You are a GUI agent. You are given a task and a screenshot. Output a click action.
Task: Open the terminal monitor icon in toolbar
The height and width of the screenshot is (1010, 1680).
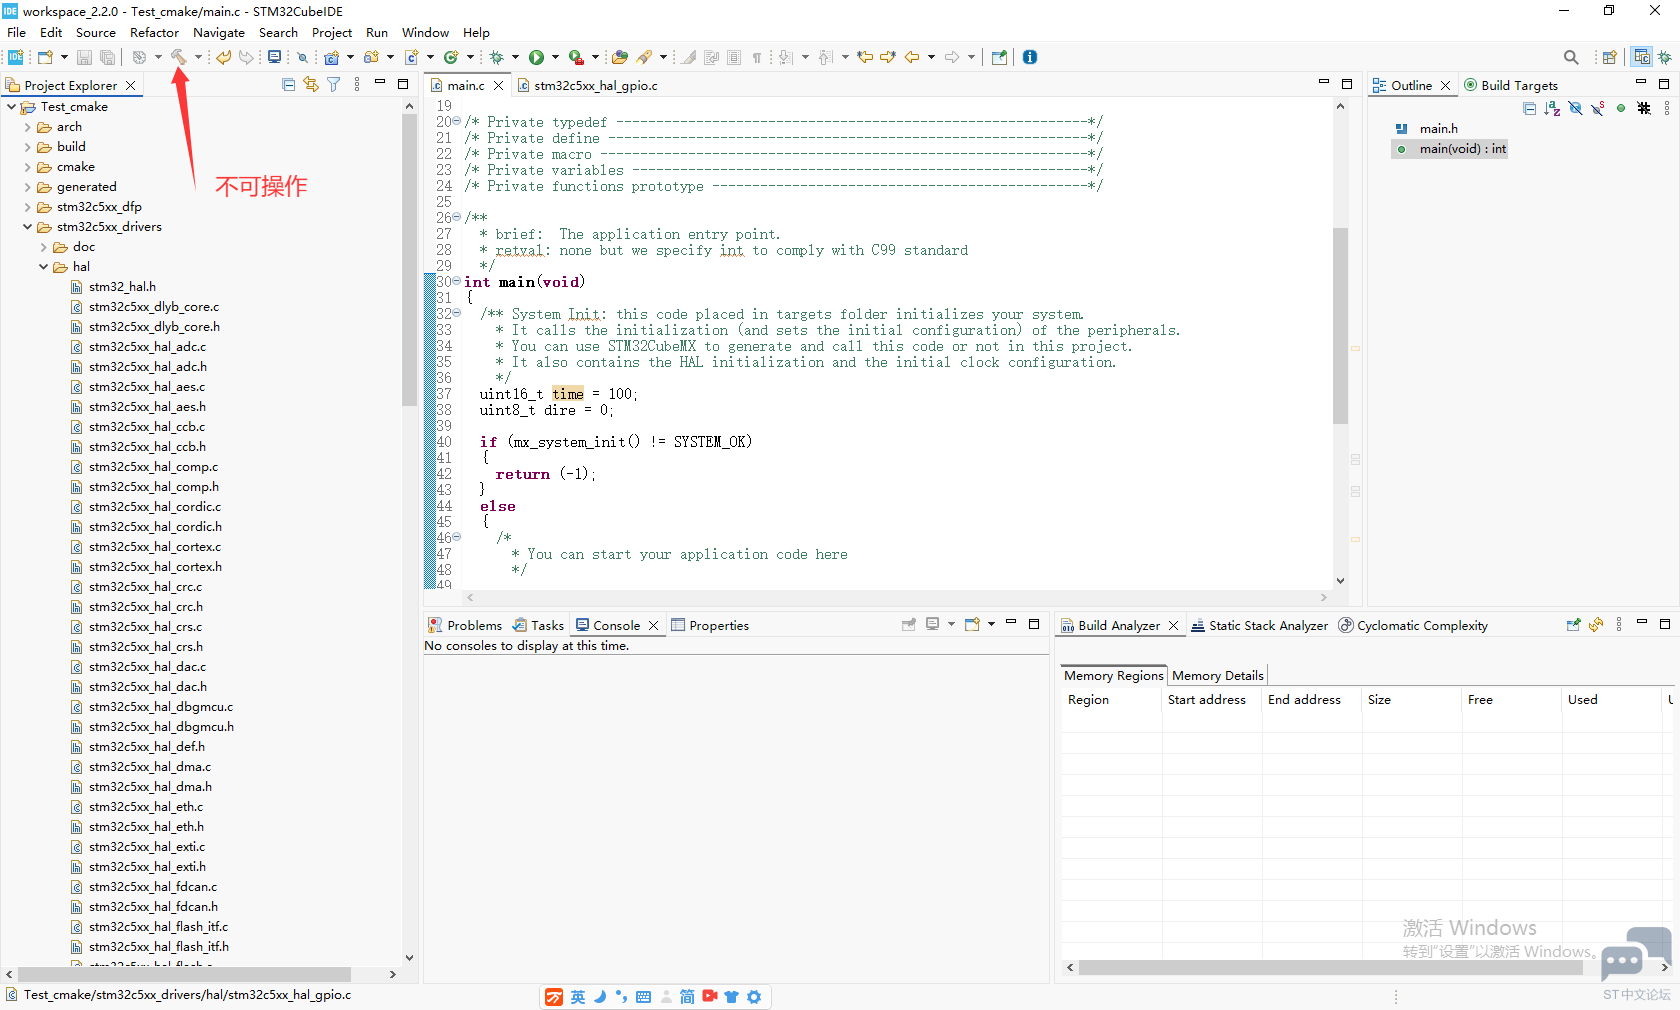click(274, 57)
